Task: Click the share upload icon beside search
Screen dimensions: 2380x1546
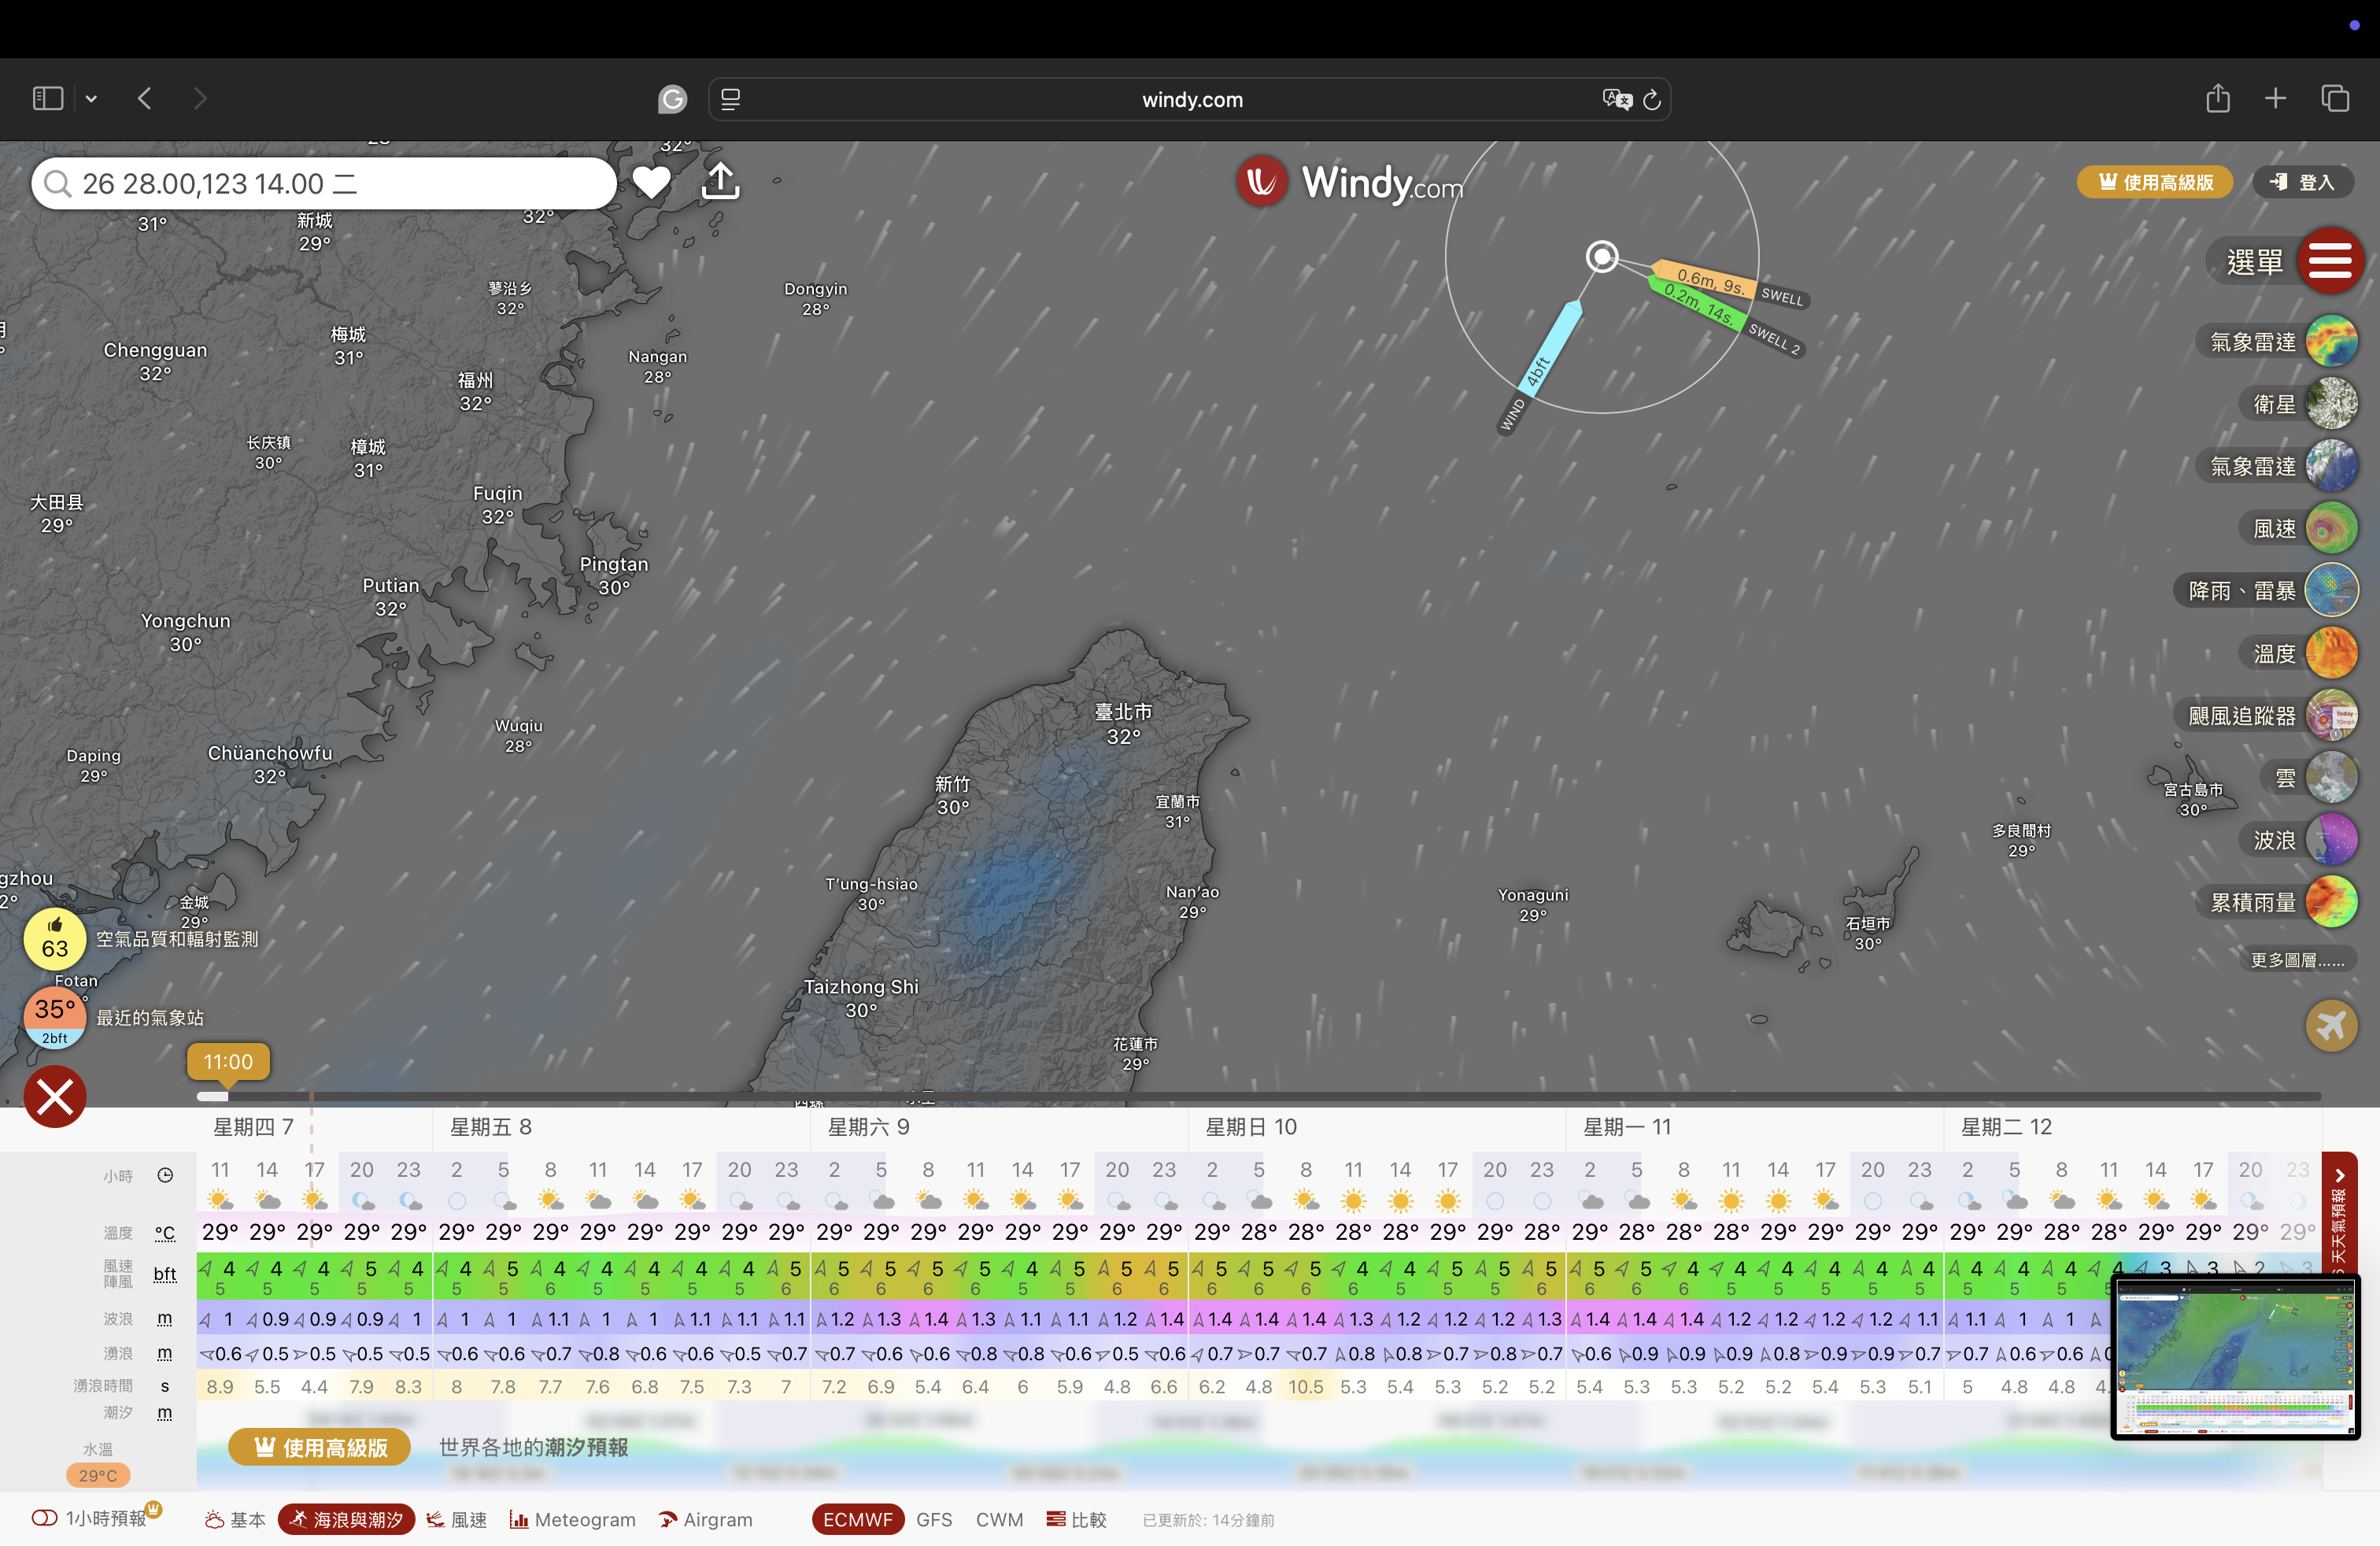Action: (720, 182)
